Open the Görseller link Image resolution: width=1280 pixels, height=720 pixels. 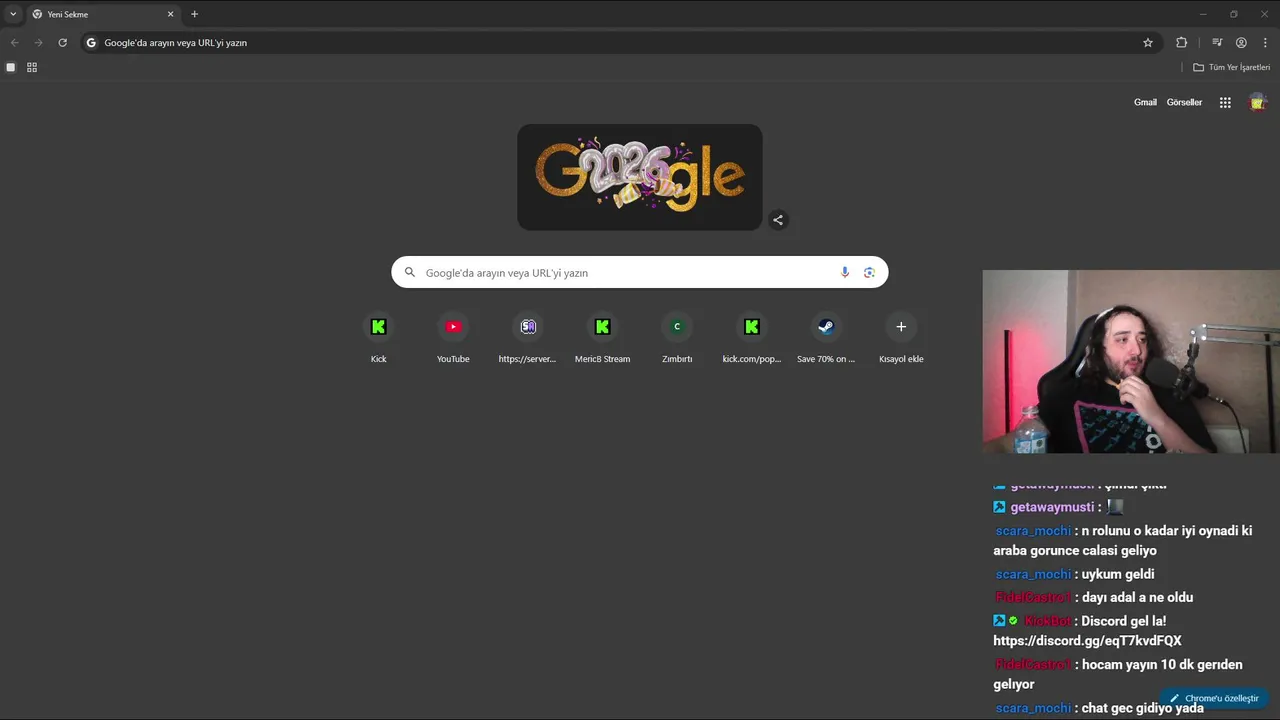pos(1184,102)
